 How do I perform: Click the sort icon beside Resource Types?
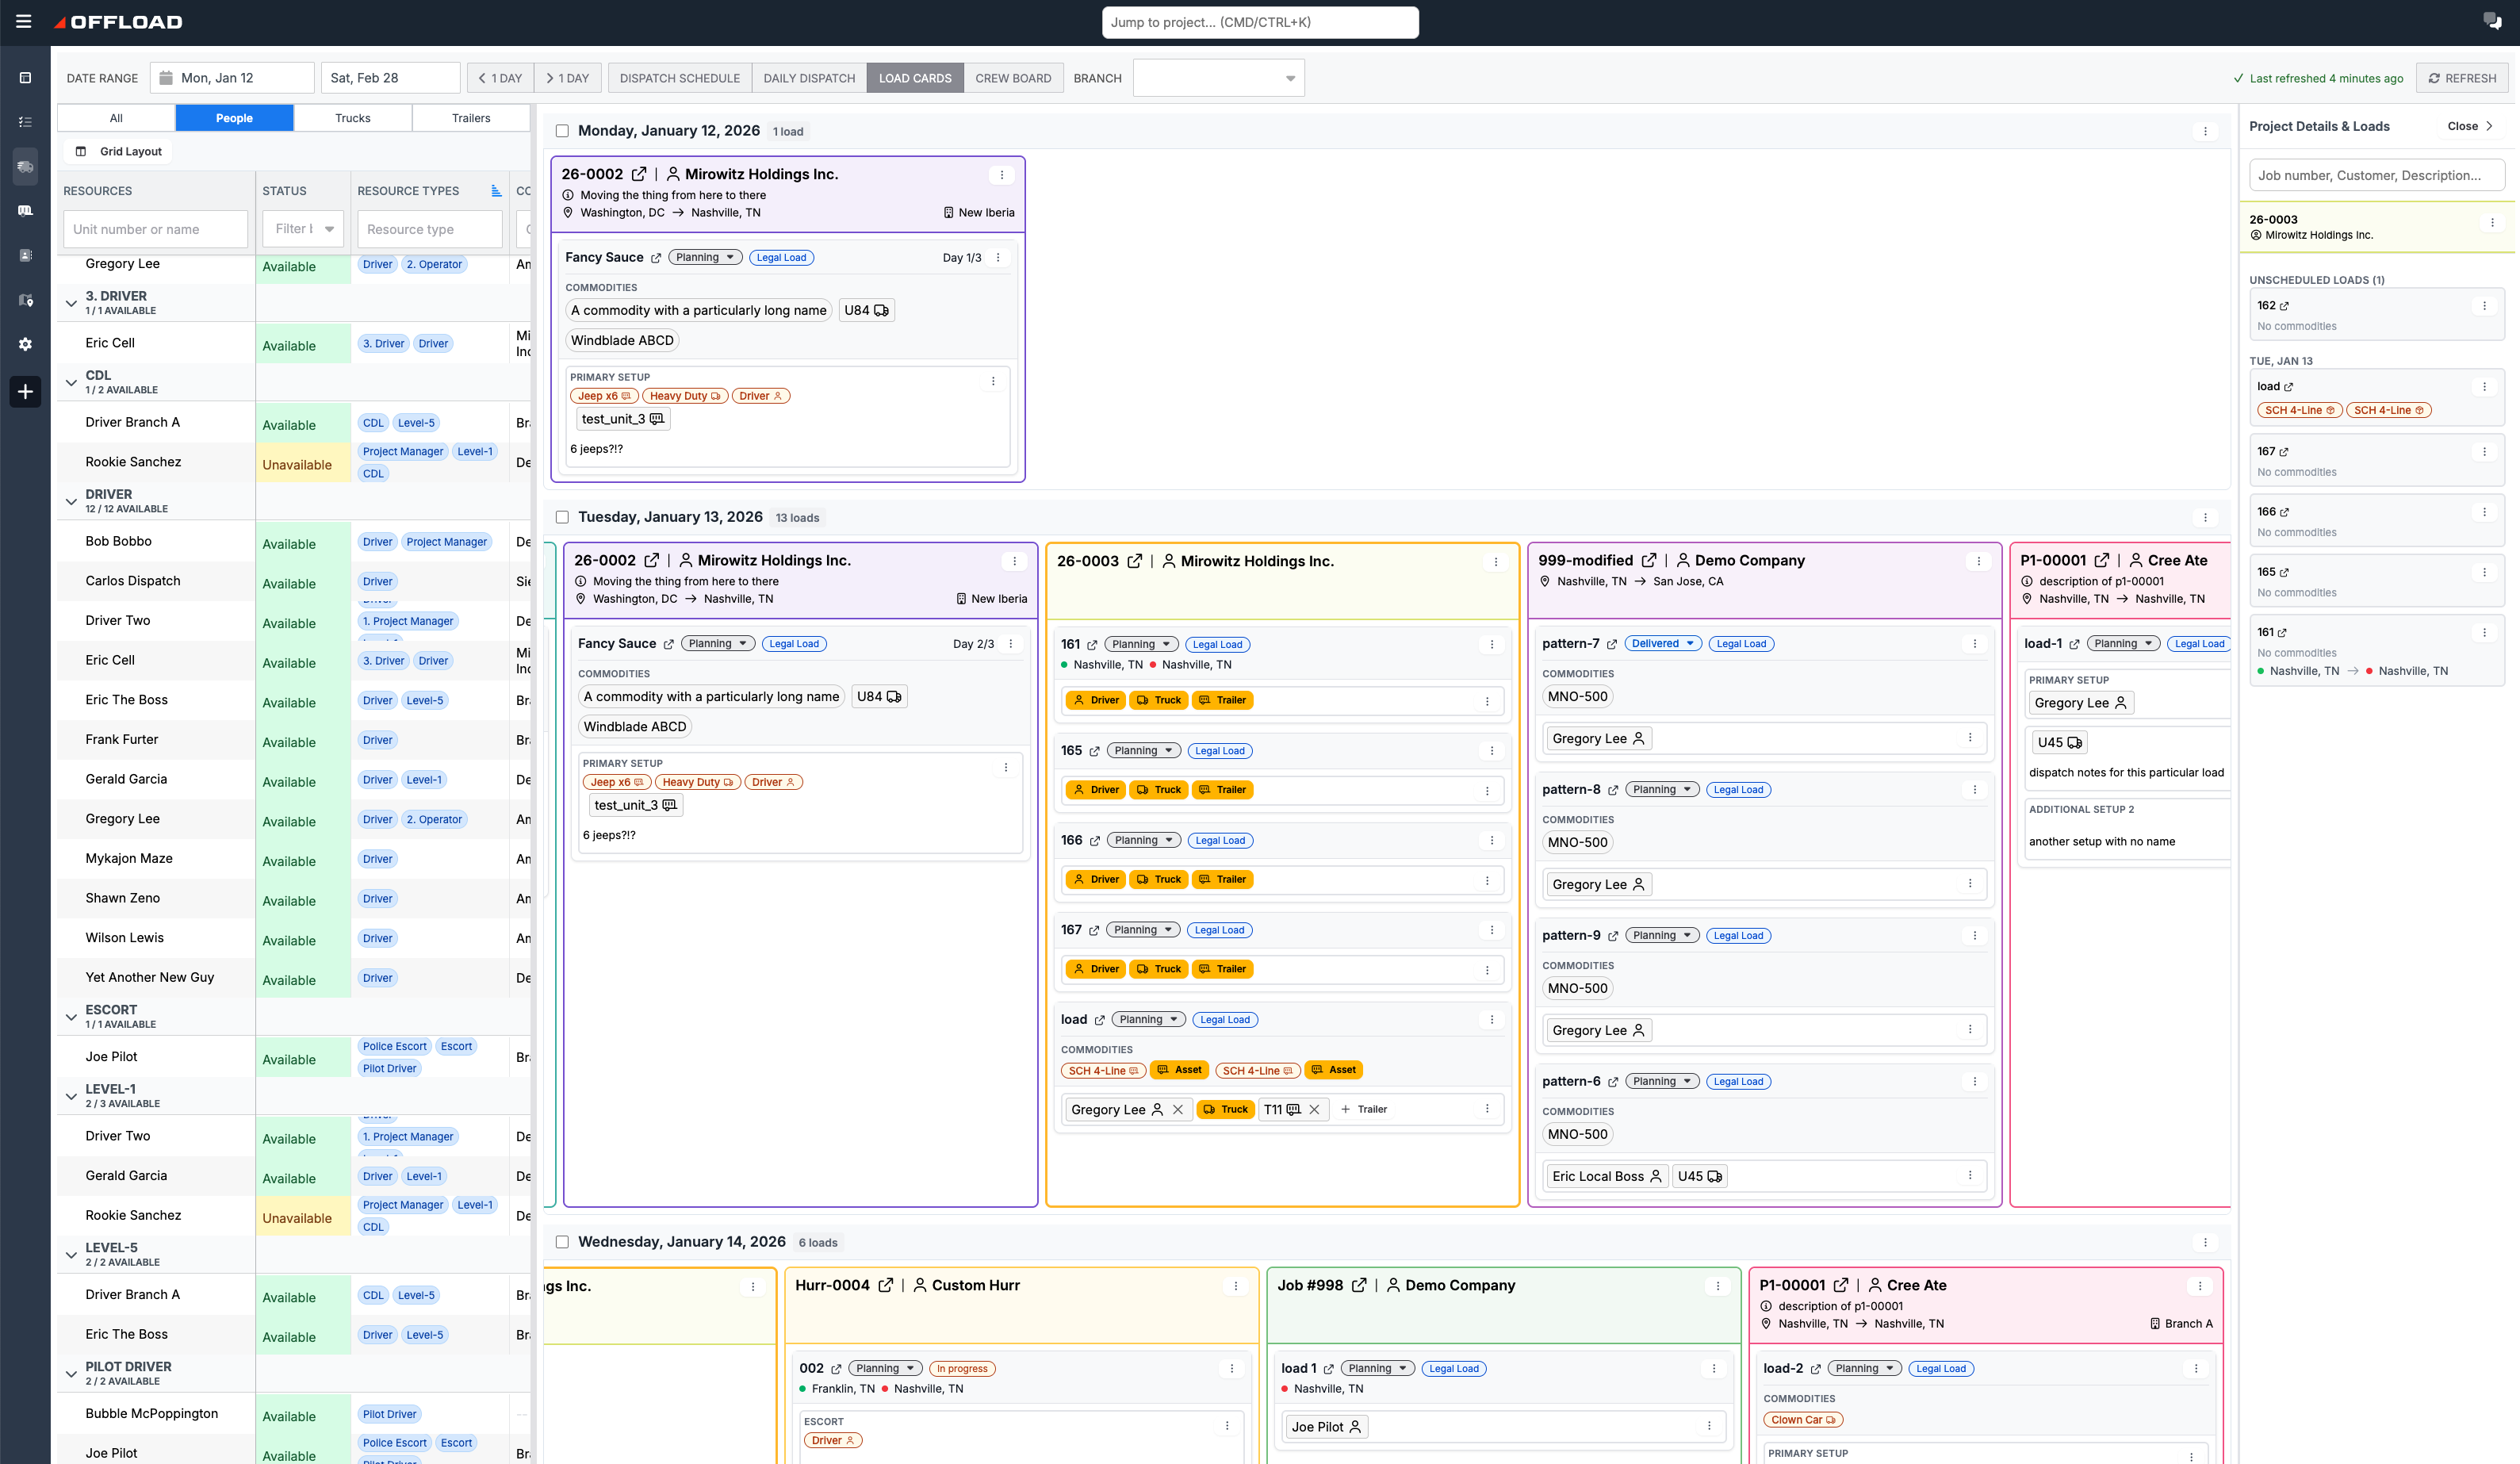(496, 191)
